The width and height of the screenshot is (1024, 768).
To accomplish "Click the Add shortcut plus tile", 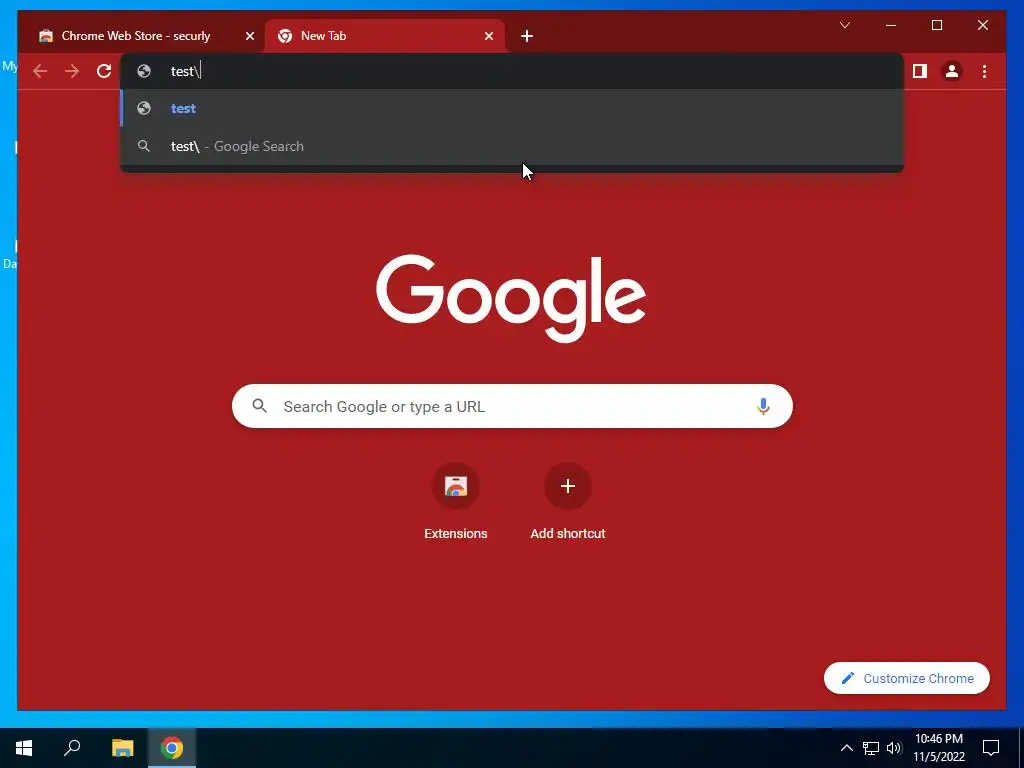I will (568, 487).
